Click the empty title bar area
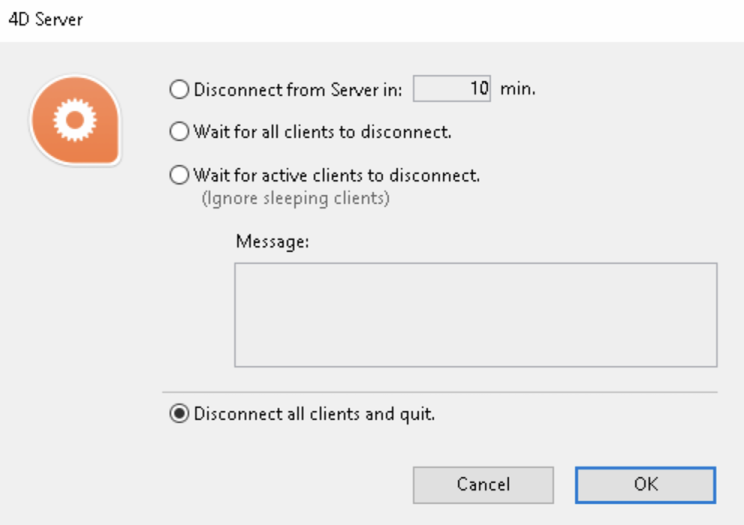 tap(400, 20)
